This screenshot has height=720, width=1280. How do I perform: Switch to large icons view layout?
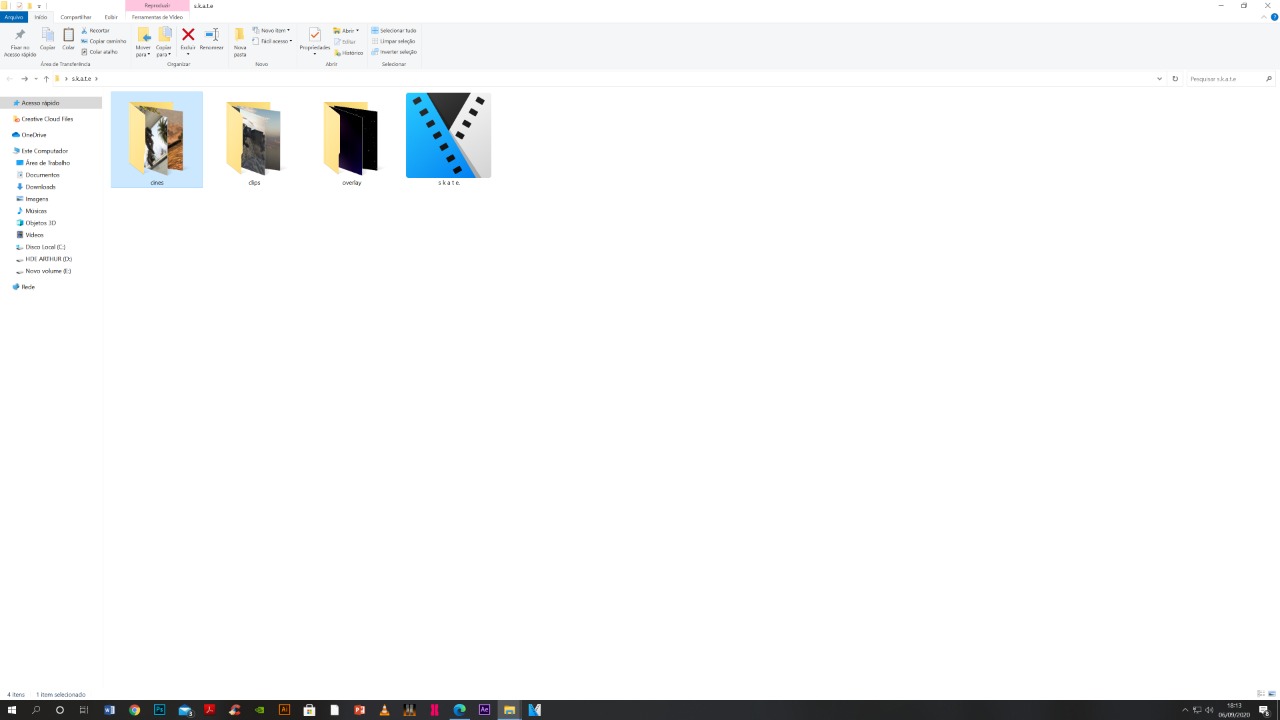point(1271,694)
